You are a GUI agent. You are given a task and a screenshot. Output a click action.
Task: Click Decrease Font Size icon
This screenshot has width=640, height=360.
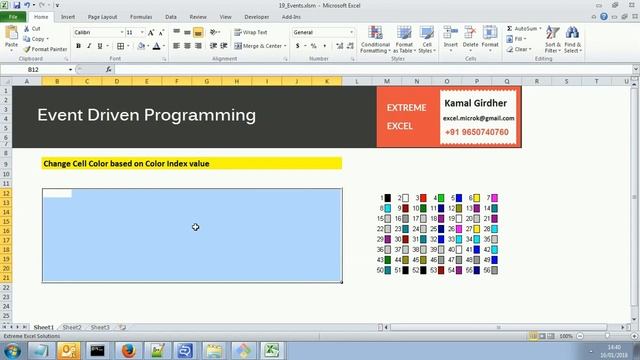pyautogui.click(x=161, y=32)
